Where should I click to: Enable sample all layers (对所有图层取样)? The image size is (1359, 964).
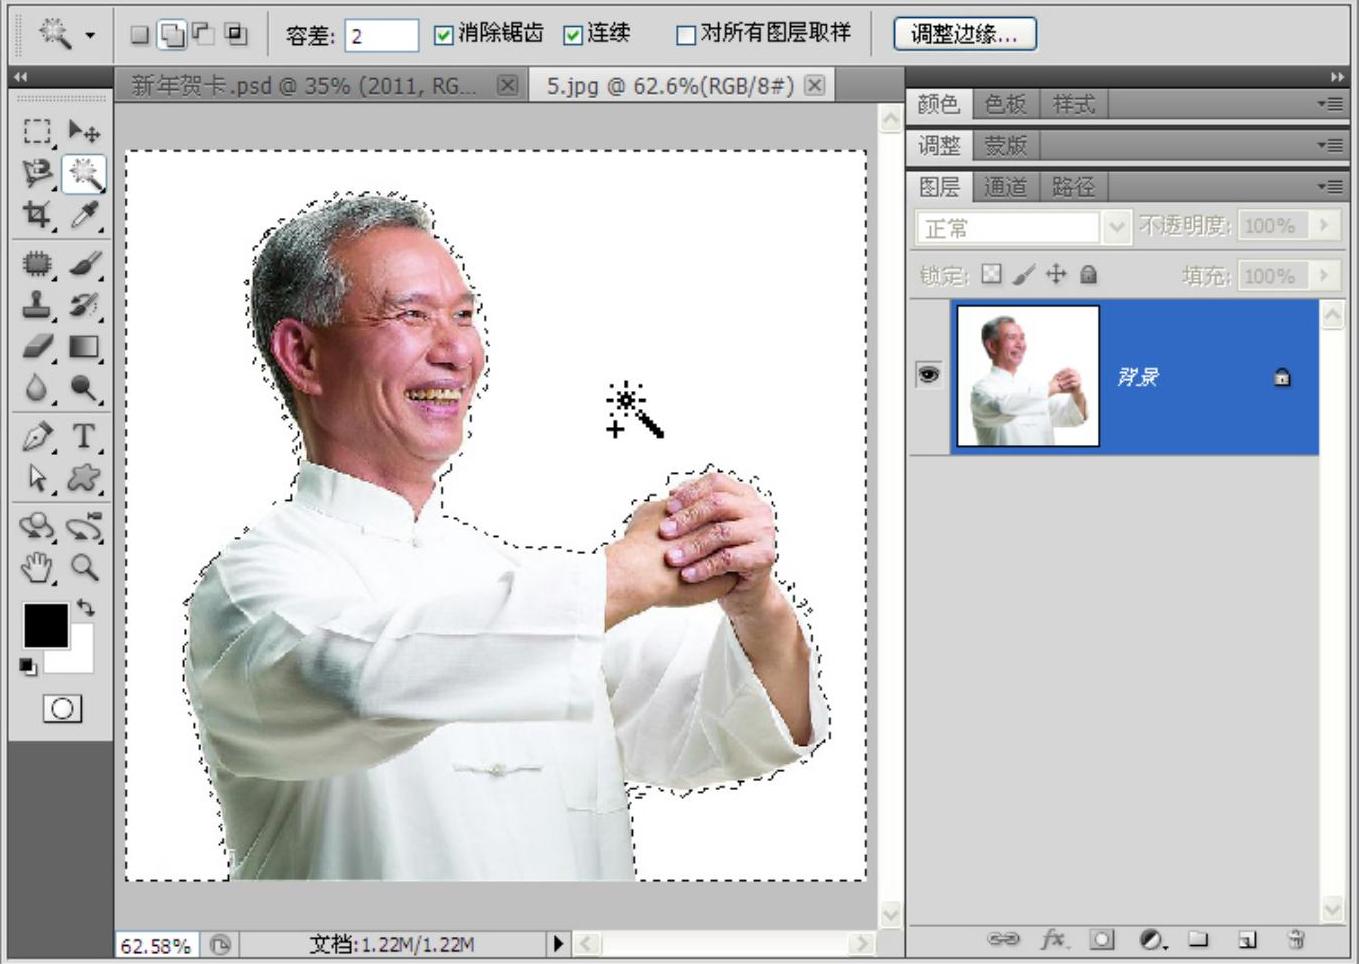pyautogui.click(x=686, y=35)
